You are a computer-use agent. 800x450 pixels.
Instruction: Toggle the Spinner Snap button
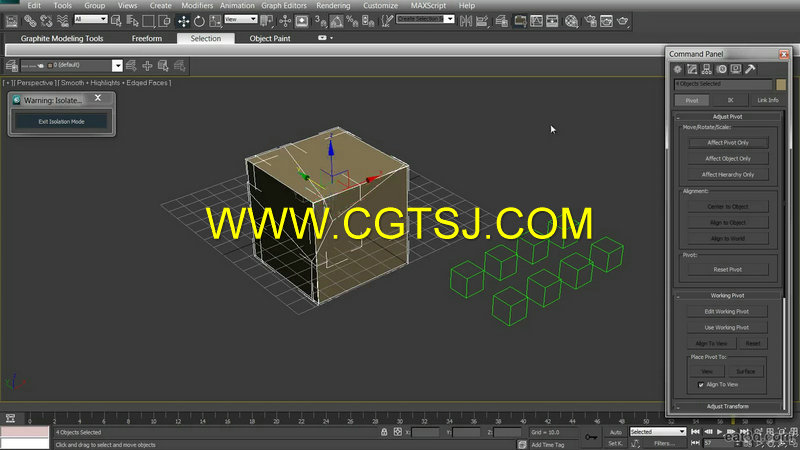point(368,21)
